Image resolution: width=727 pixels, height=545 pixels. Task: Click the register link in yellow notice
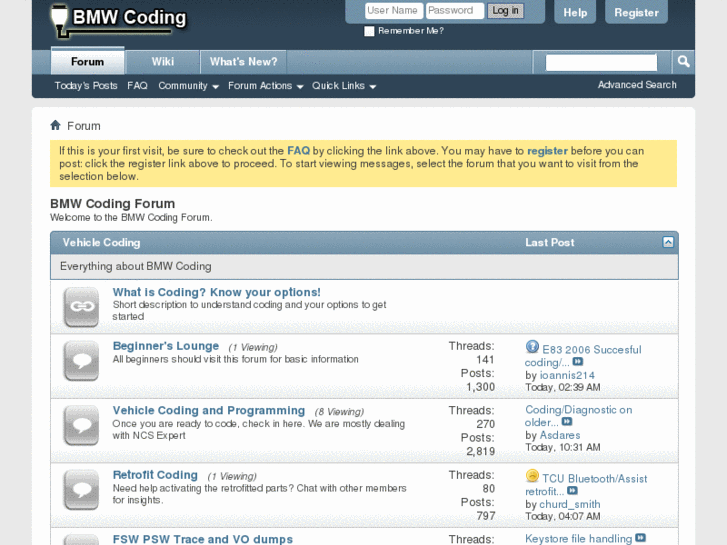click(547, 151)
